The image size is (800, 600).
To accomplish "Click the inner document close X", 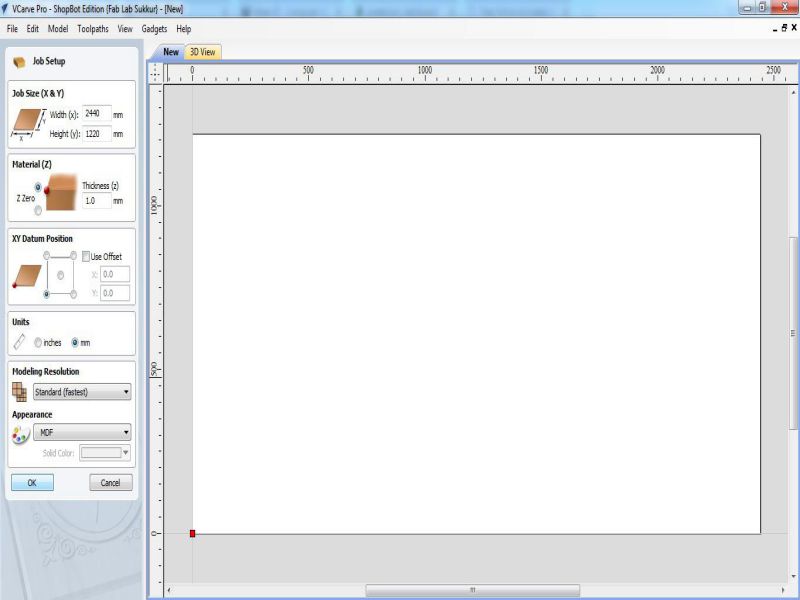I will (x=794, y=28).
